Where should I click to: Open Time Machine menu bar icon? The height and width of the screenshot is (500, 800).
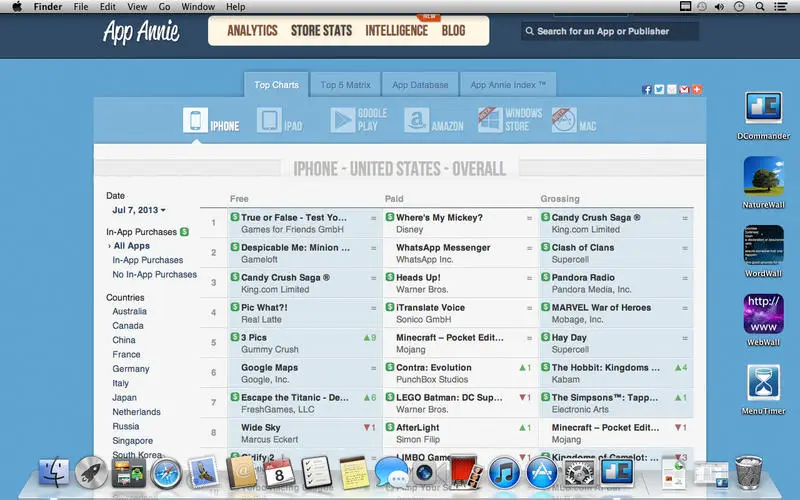click(x=703, y=7)
